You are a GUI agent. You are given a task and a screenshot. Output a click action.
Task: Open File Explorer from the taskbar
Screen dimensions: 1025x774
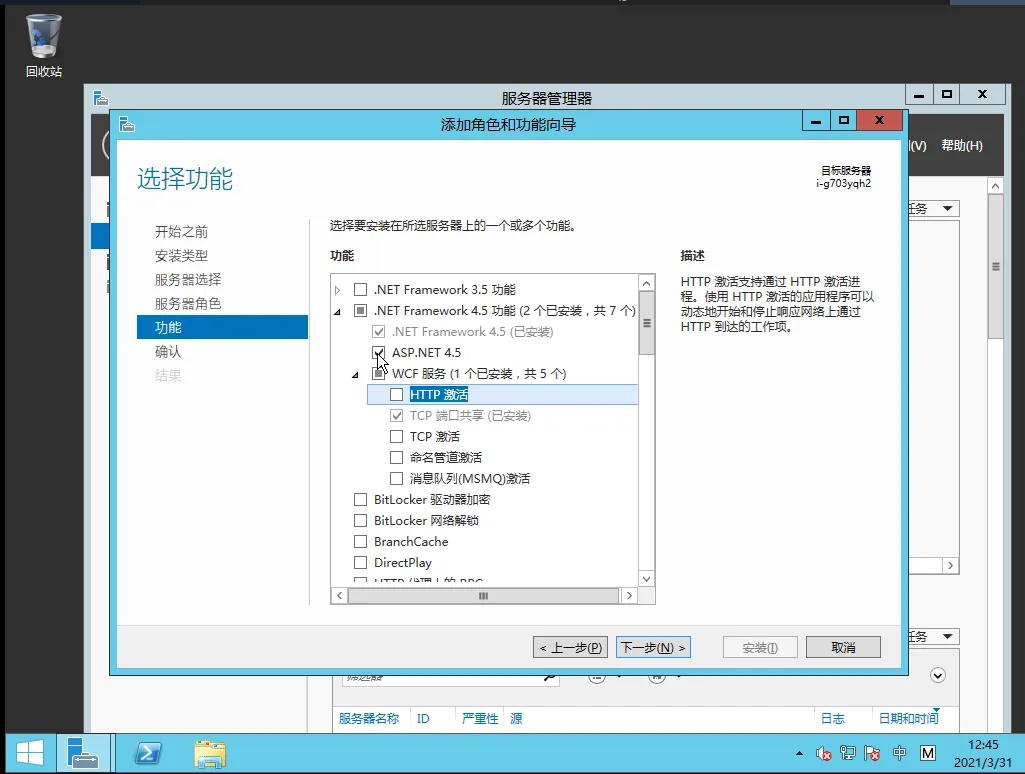[209, 752]
